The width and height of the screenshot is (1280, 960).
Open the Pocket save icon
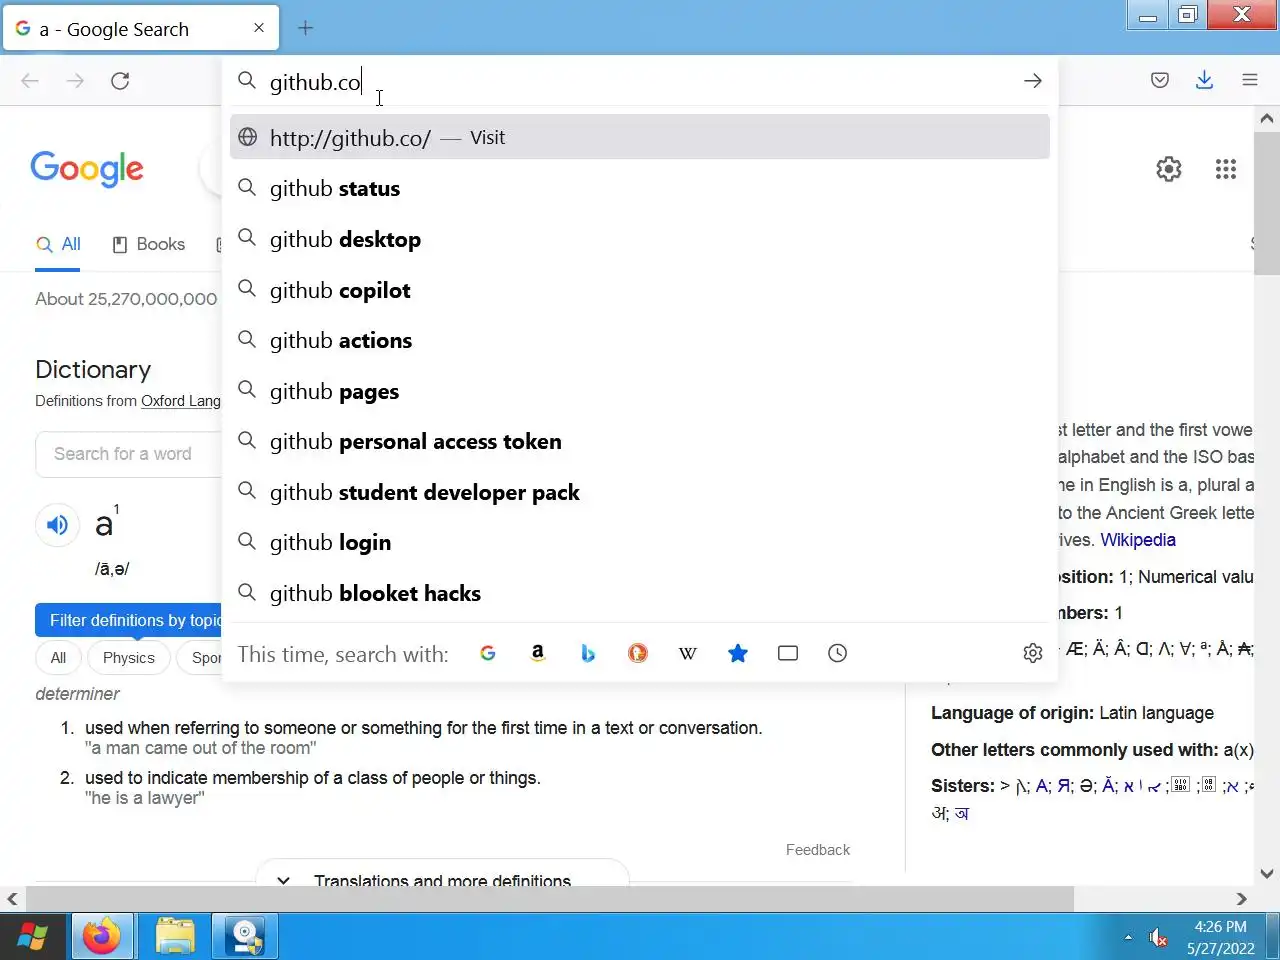[1160, 81]
